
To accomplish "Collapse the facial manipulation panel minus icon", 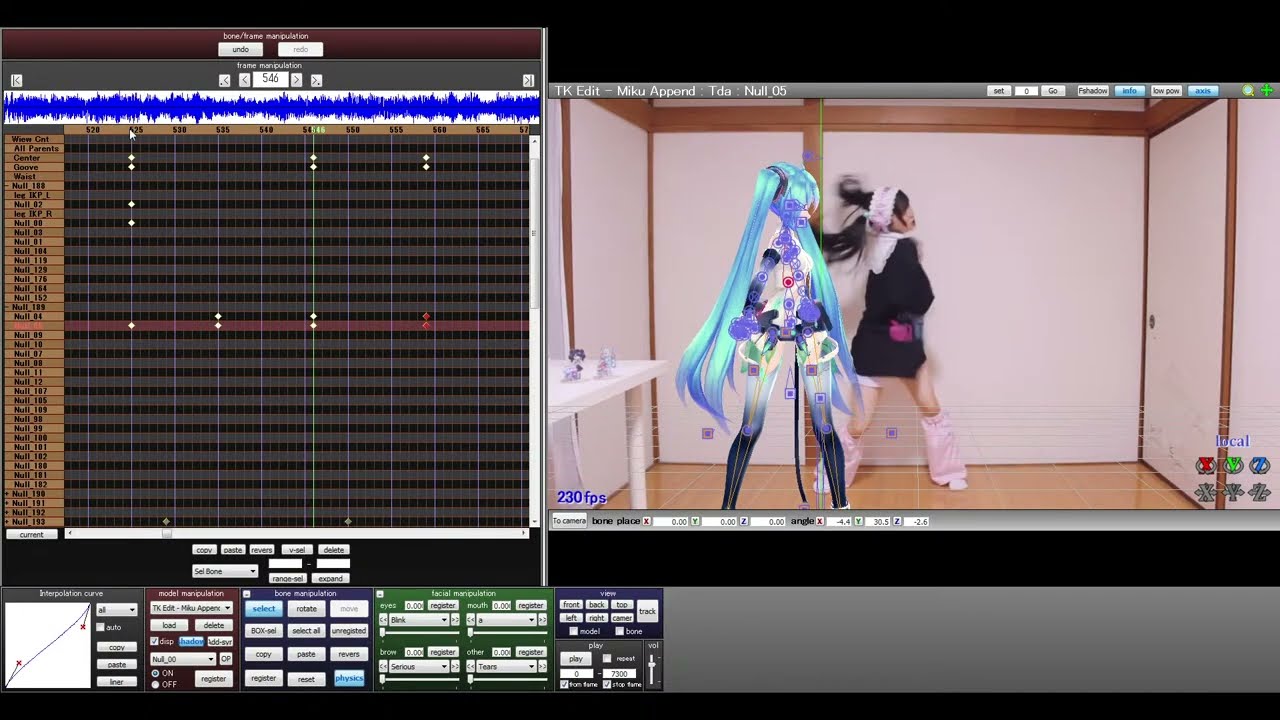I will 380,594.
